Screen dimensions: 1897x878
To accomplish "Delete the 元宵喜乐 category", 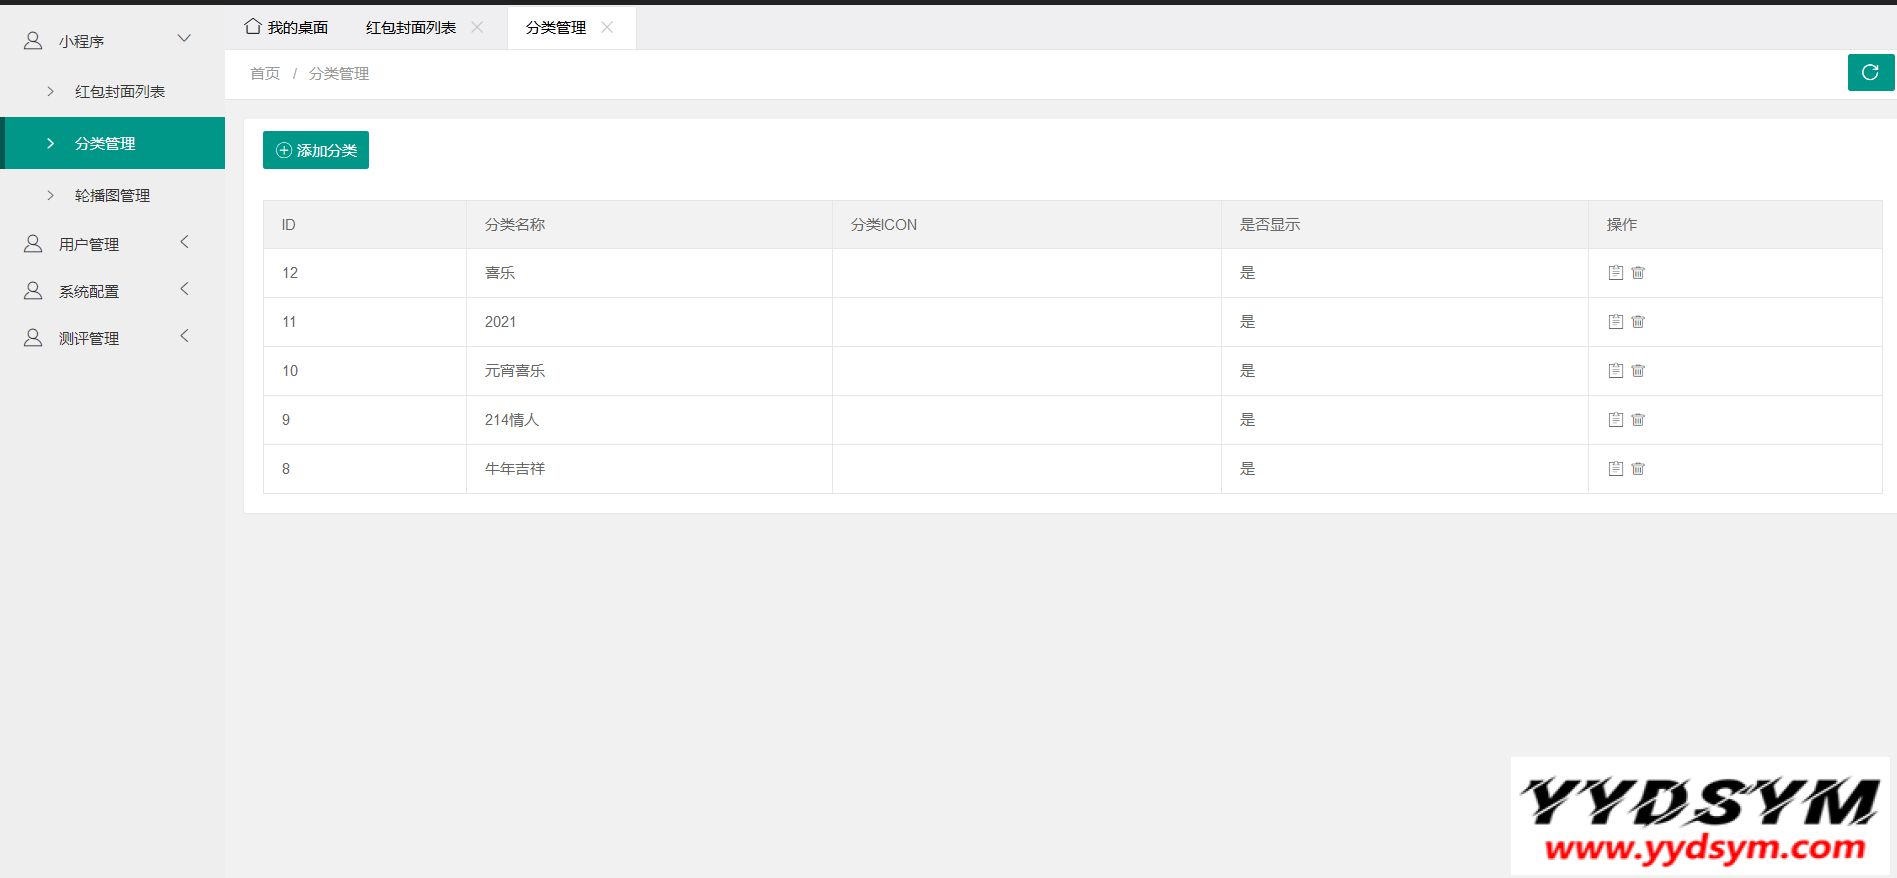I will coord(1638,371).
